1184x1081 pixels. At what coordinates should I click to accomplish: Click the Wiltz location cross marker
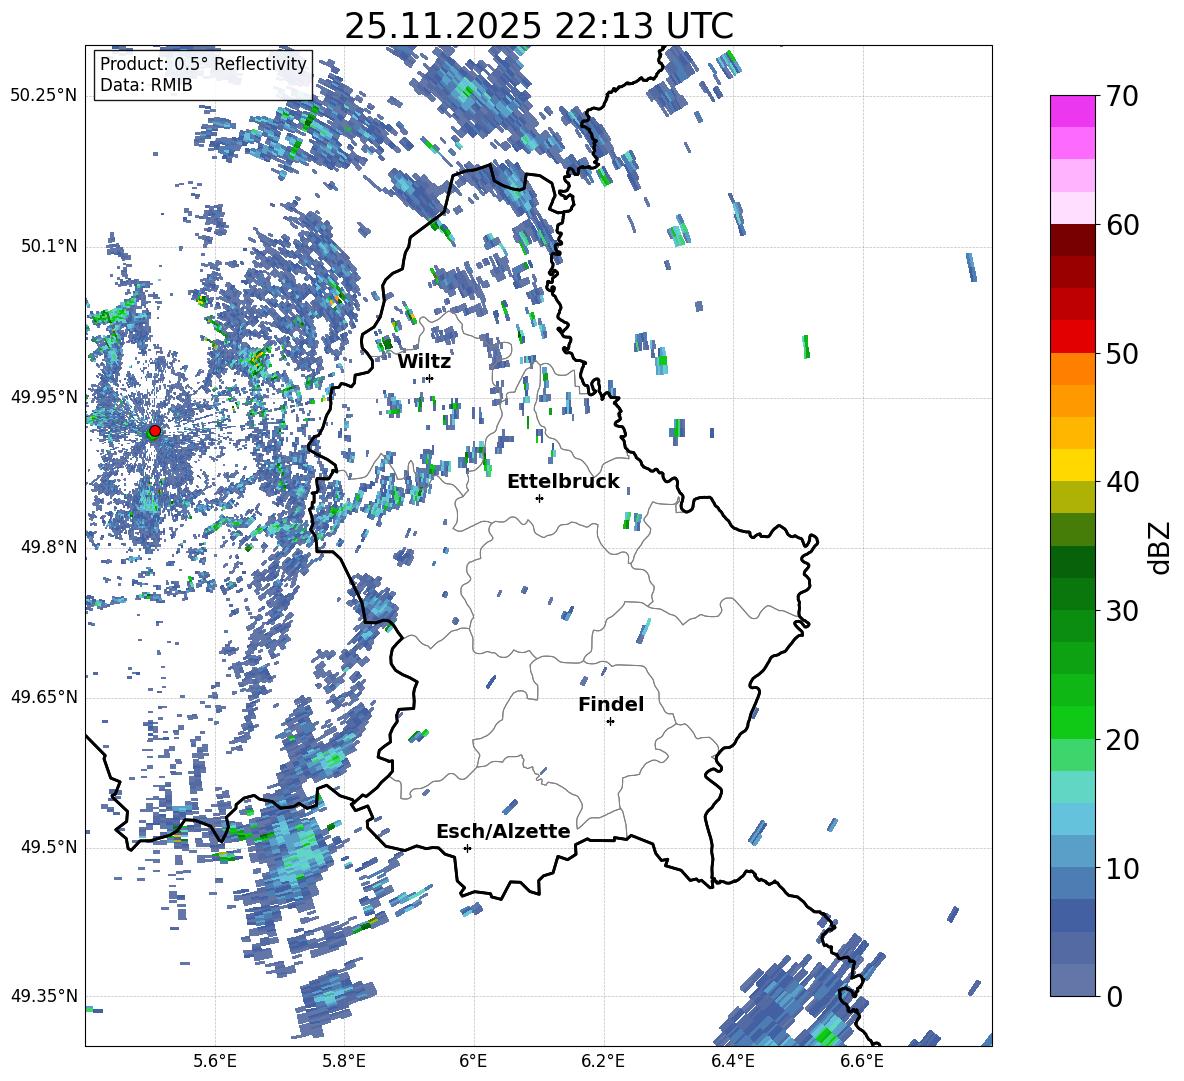point(430,378)
